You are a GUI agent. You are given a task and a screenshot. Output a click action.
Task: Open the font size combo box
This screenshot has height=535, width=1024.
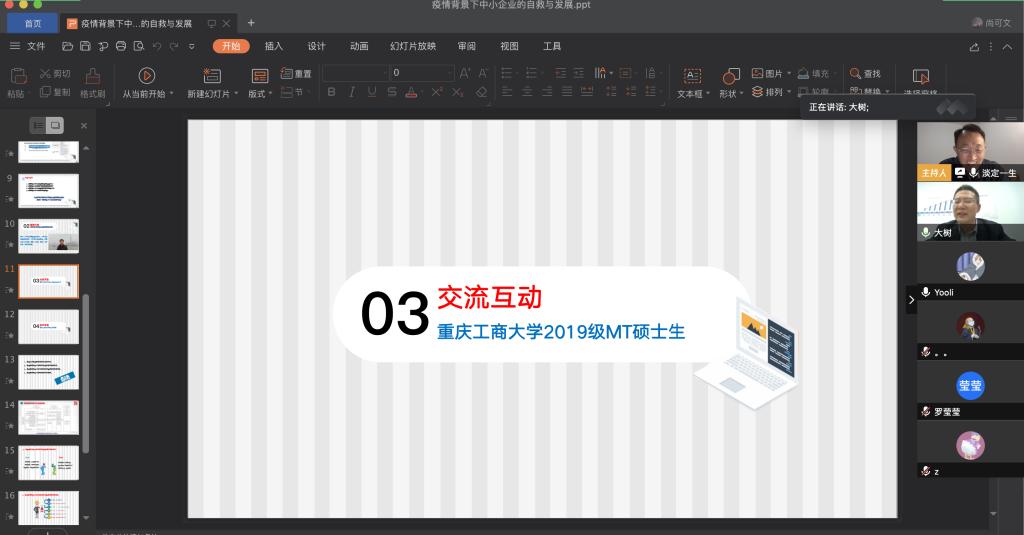(422, 73)
